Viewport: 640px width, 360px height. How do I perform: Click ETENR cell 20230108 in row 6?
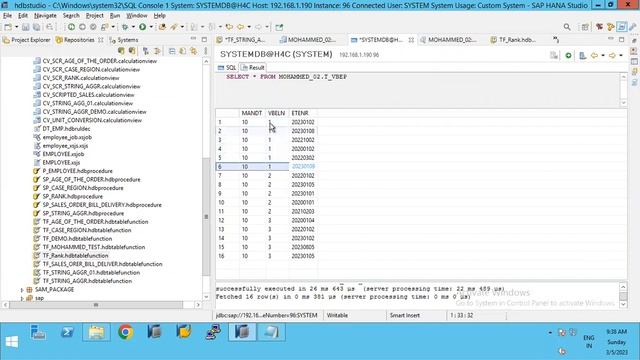(303, 167)
